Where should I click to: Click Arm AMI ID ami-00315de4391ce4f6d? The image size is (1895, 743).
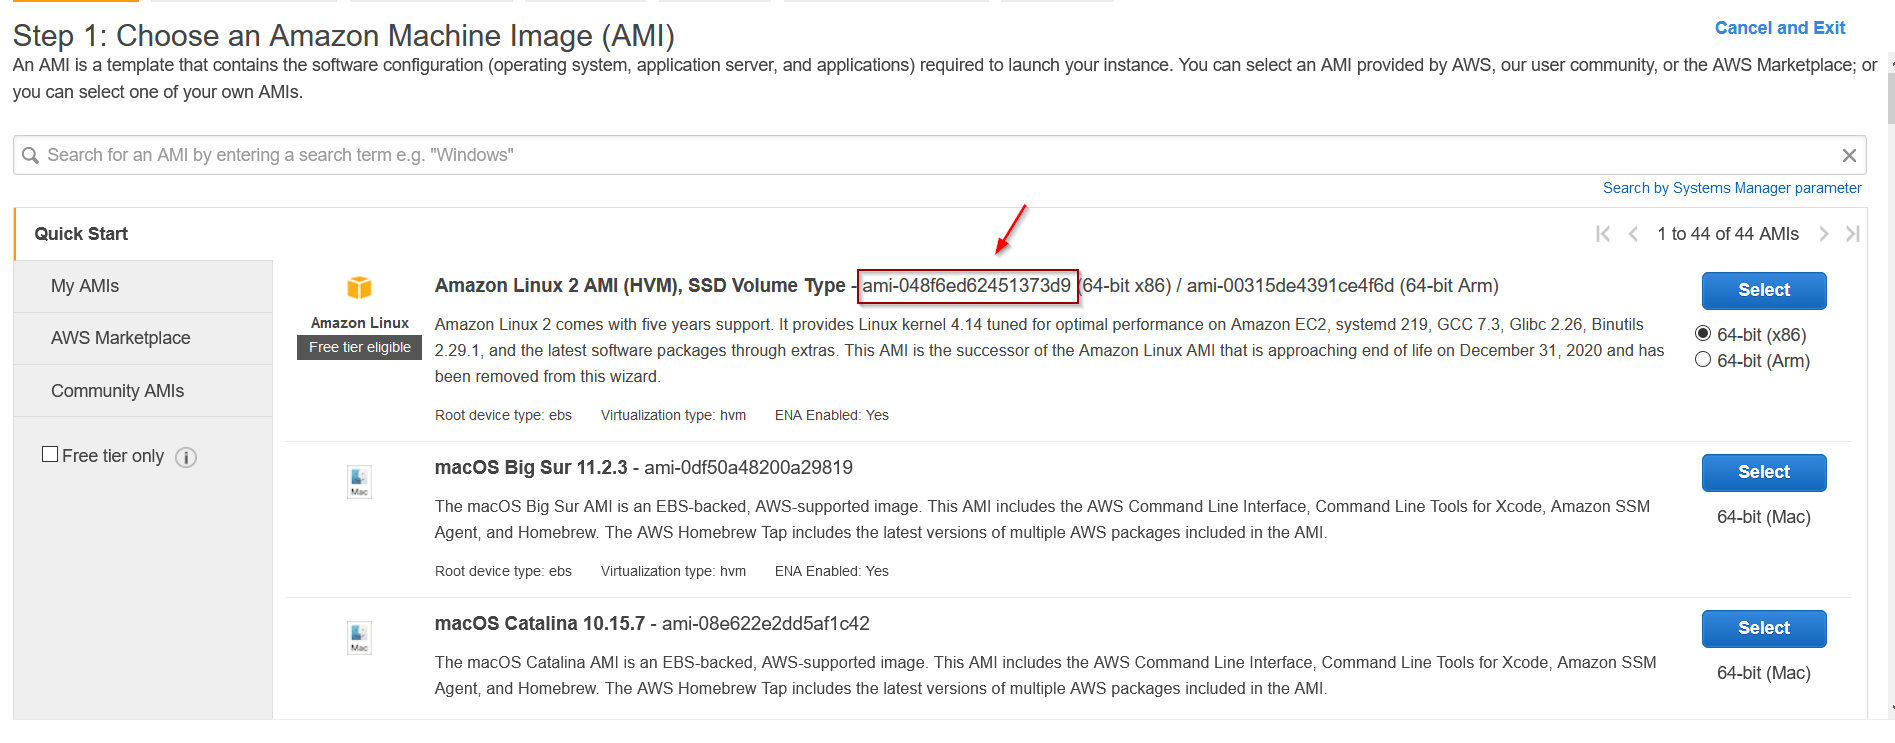tap(1290, 286)
